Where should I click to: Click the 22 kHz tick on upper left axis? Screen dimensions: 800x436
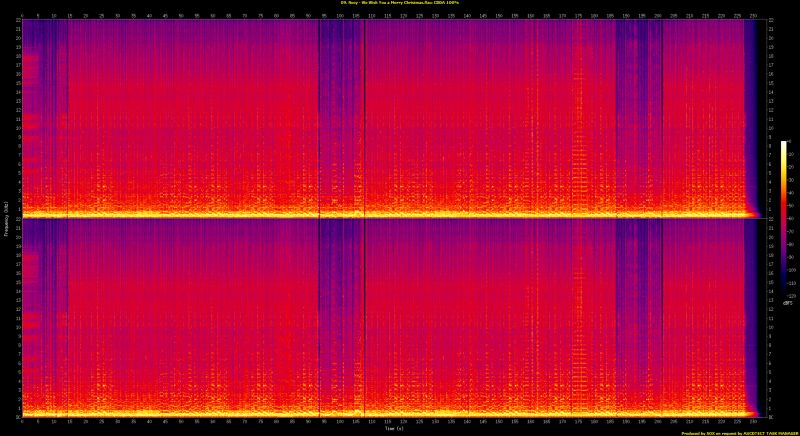17,21
